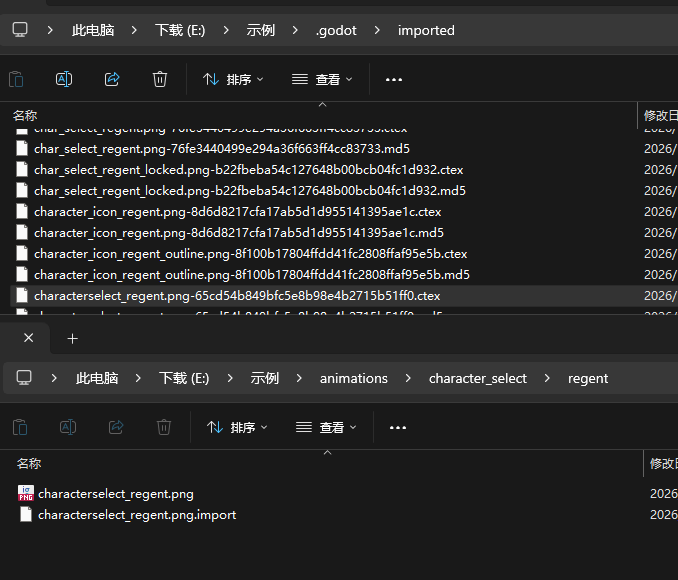Viewport: 678px width, 580px height.
Task: Expand chevron after character_select in breadcrumb
Action: [x=547, y=378]
